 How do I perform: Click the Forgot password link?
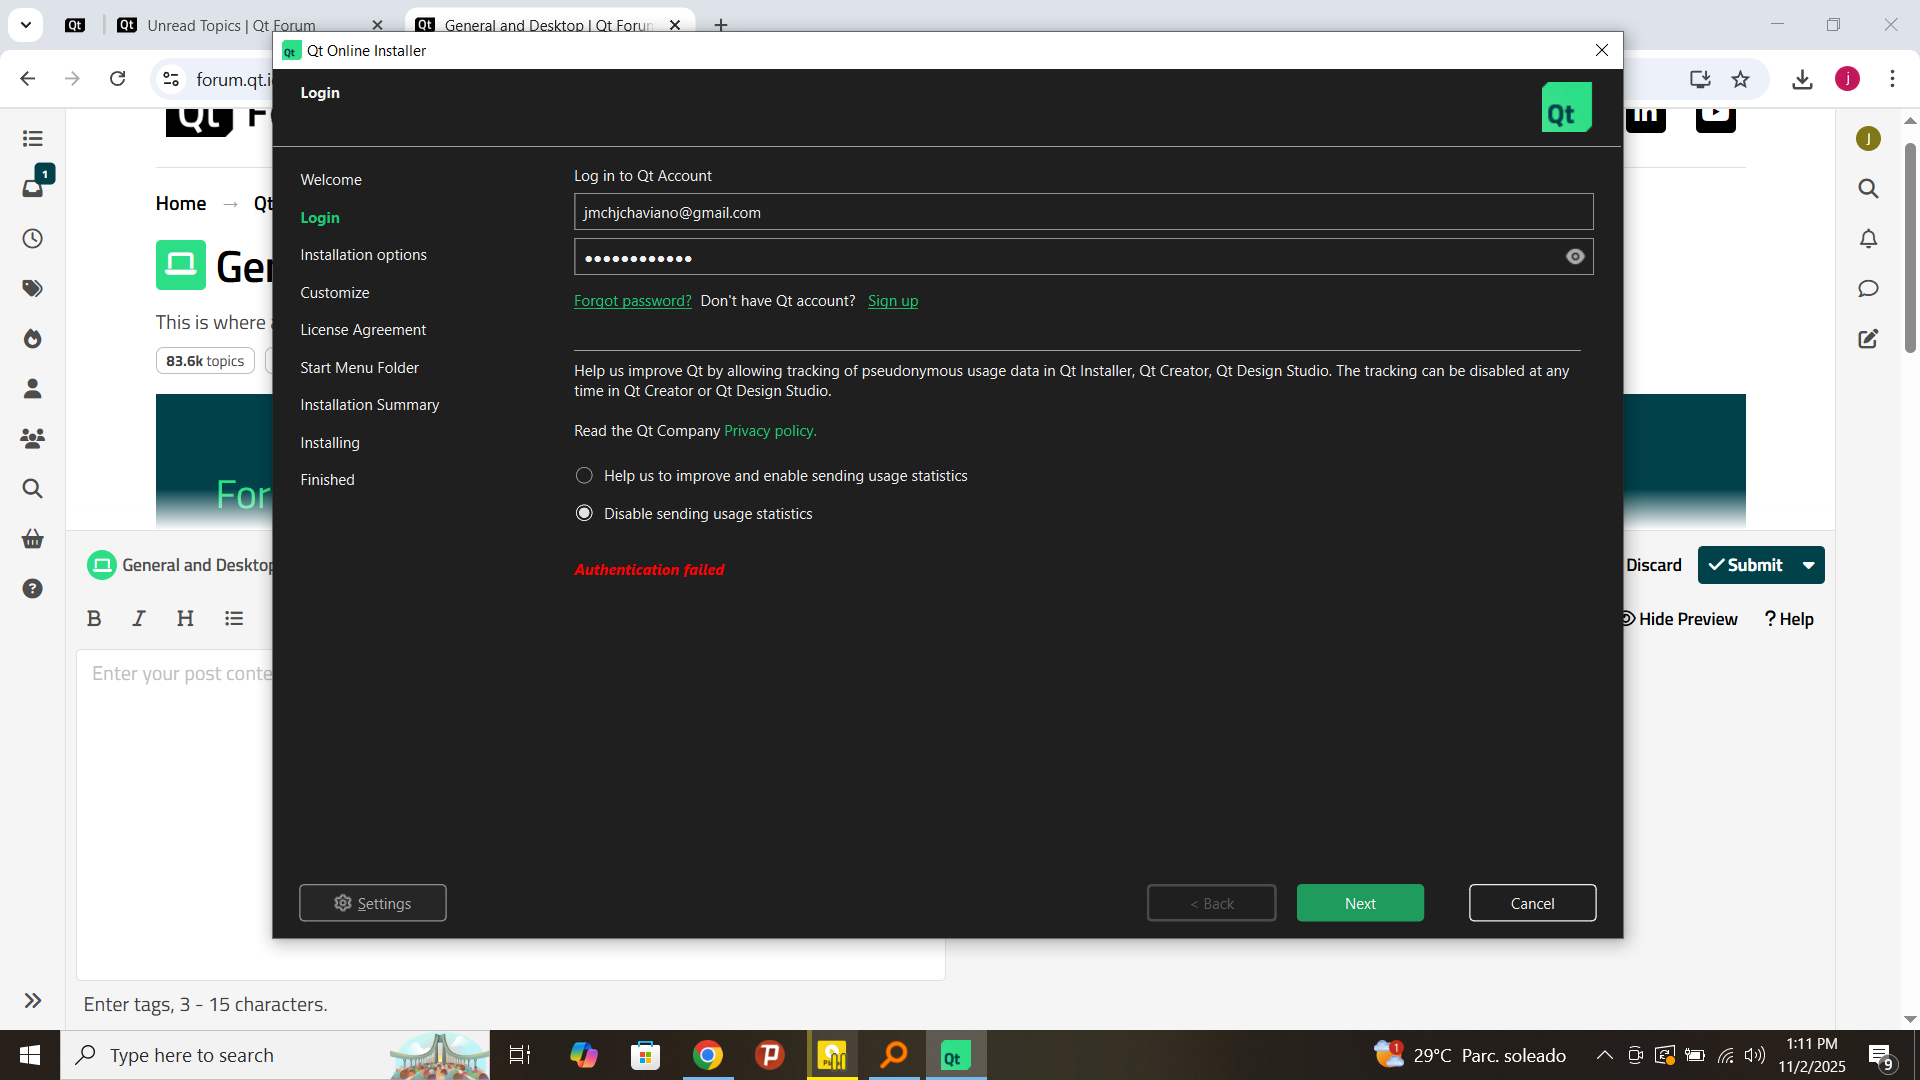click(x=632, y=301)
